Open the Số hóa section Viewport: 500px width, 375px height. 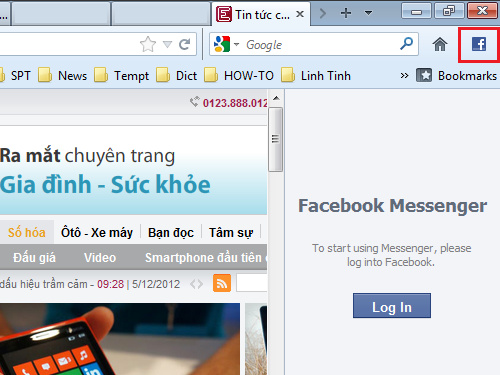(x=26, y=232)
